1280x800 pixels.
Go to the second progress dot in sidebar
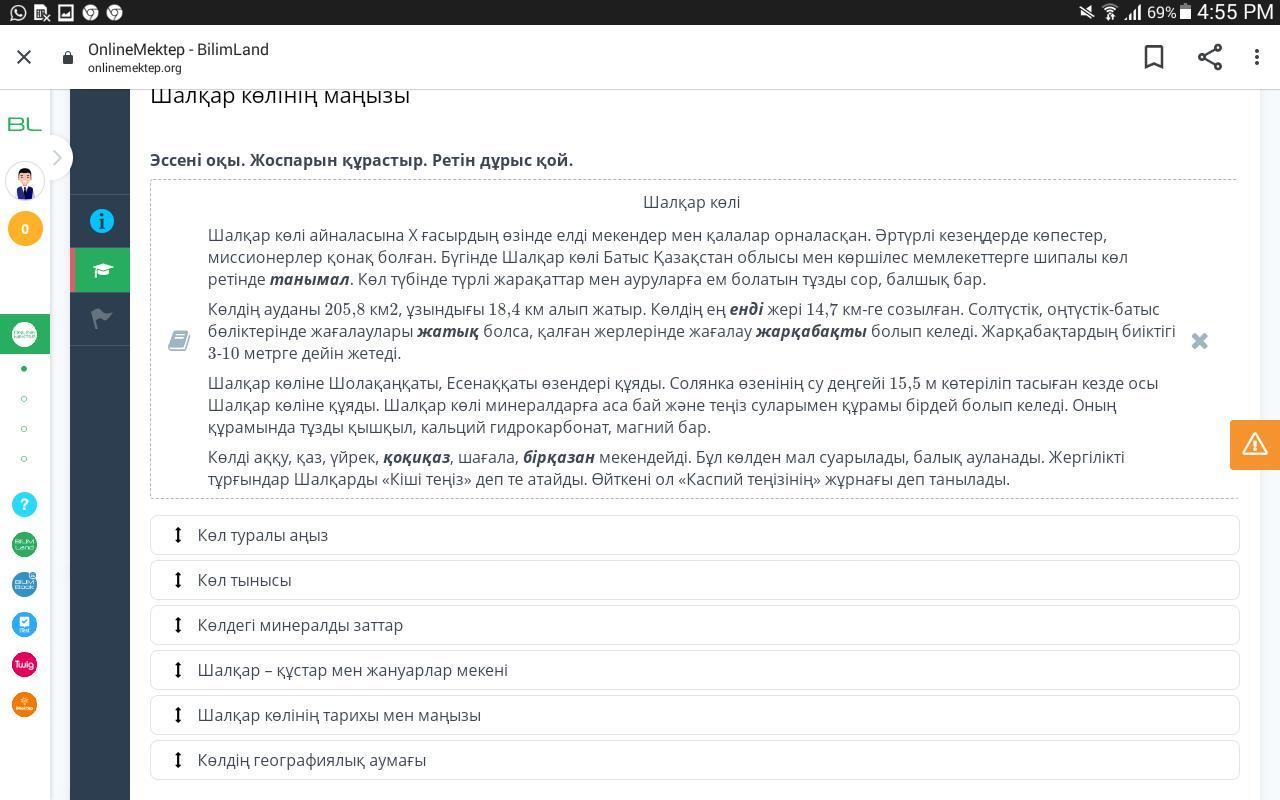24,398
